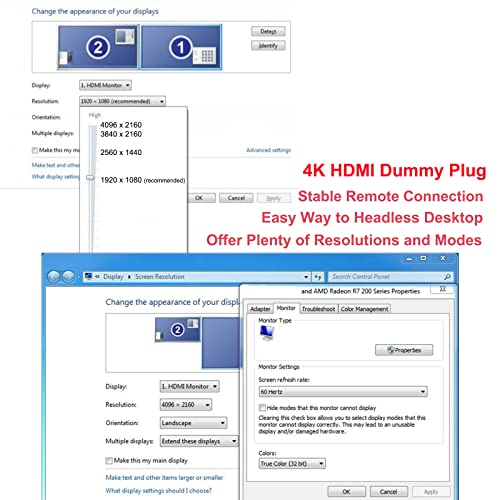The height and width of the screenshot is (500, 500).
Task: Open 'Make text and other items larger or smaller' link
Action: [164, 478]
